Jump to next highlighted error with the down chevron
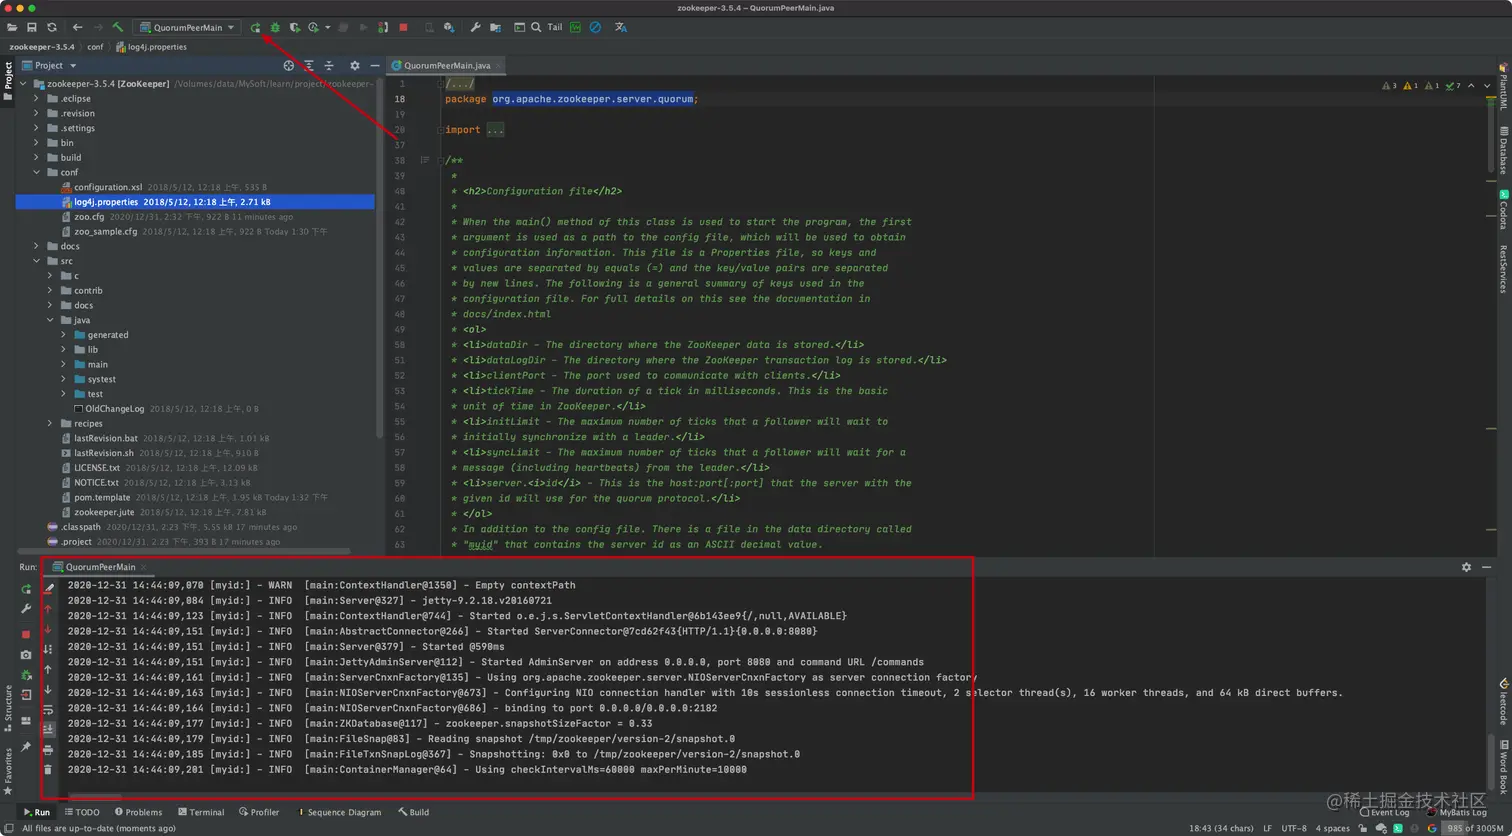1512x836 pixels. pyautogui.click(x=1488, y=86)
